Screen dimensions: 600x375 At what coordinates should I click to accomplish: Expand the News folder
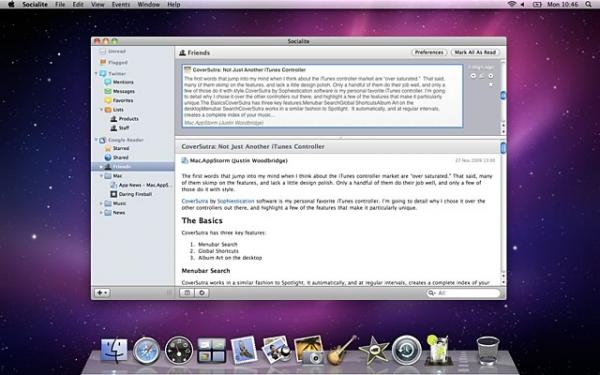(101, 212)
